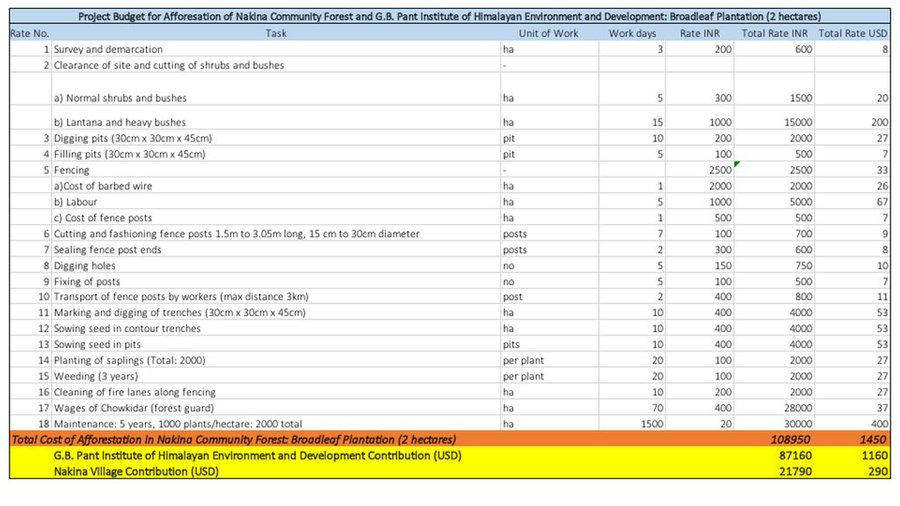Click 'post' unit in Transport of fence posts row

click(513, 297)
